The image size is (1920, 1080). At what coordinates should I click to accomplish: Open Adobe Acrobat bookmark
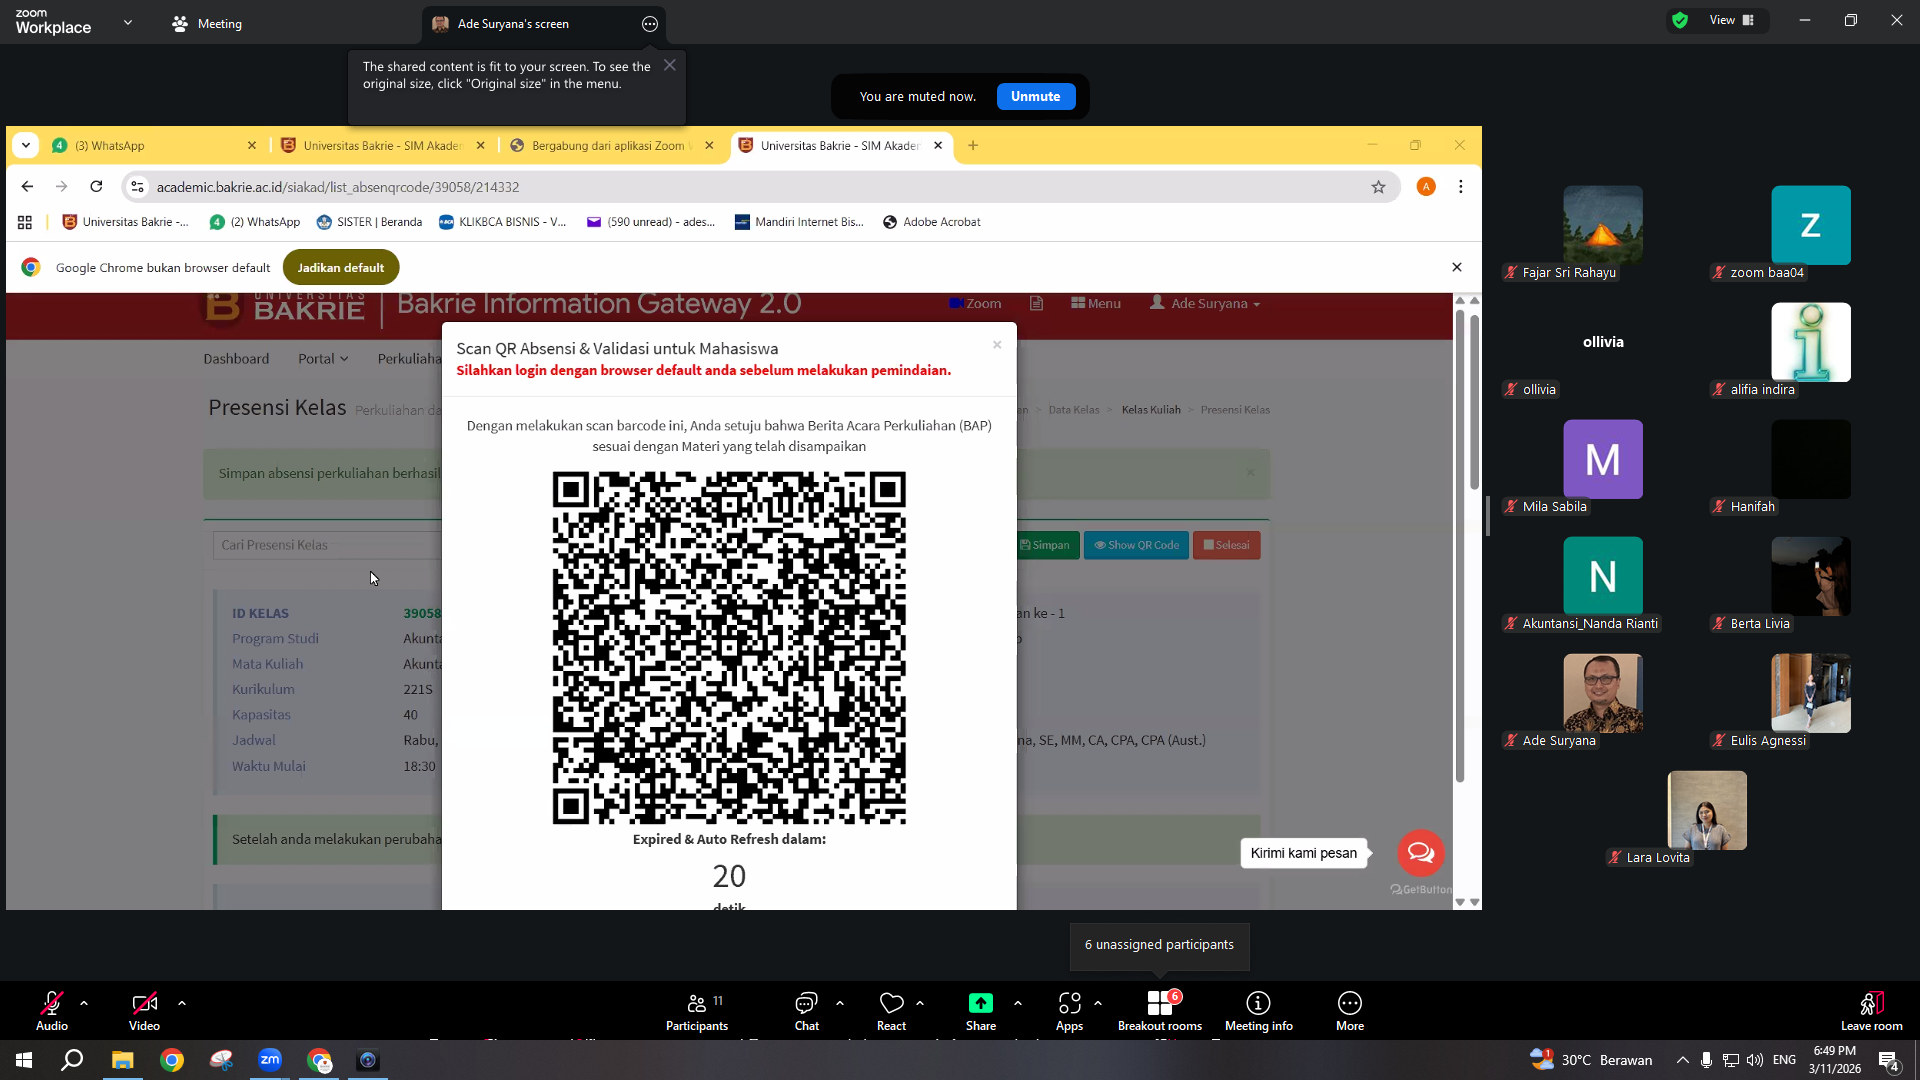(x=931, y=222)
